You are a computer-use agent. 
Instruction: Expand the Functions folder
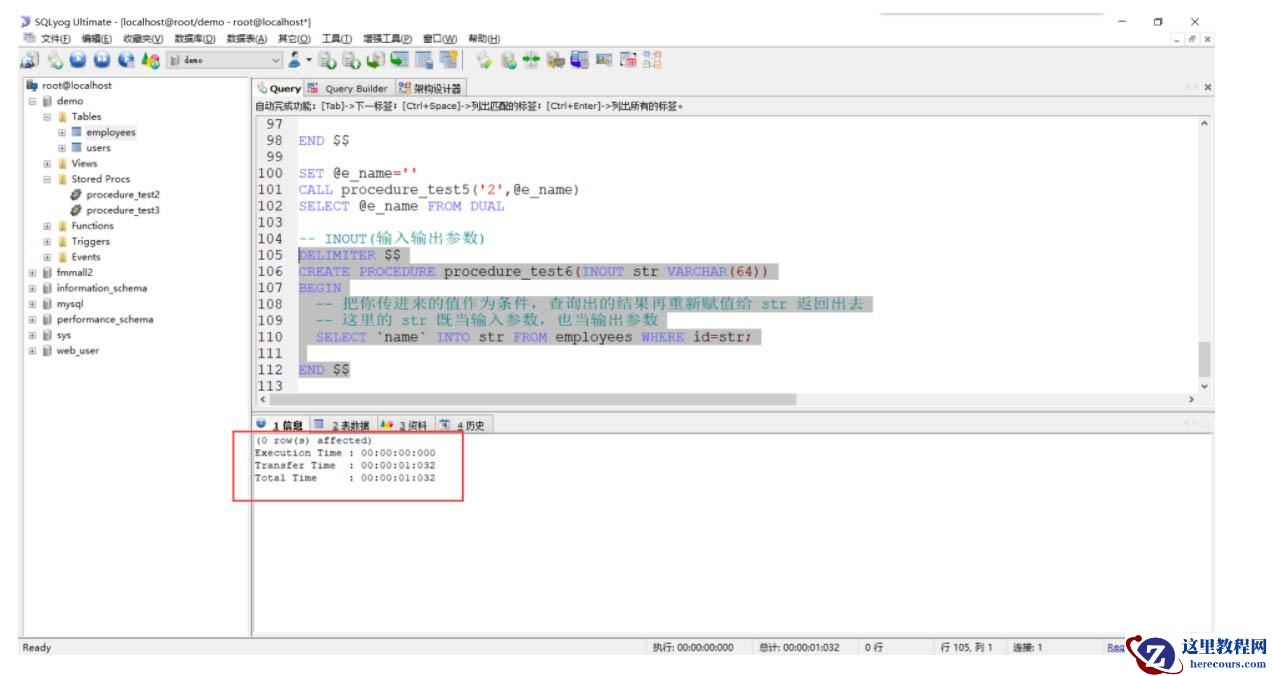[47, 226]
